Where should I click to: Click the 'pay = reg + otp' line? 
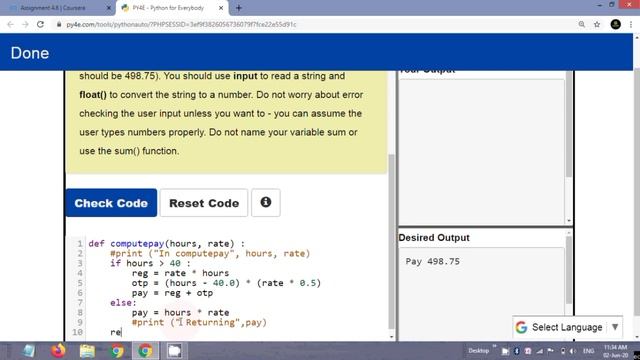pos(172,293)
